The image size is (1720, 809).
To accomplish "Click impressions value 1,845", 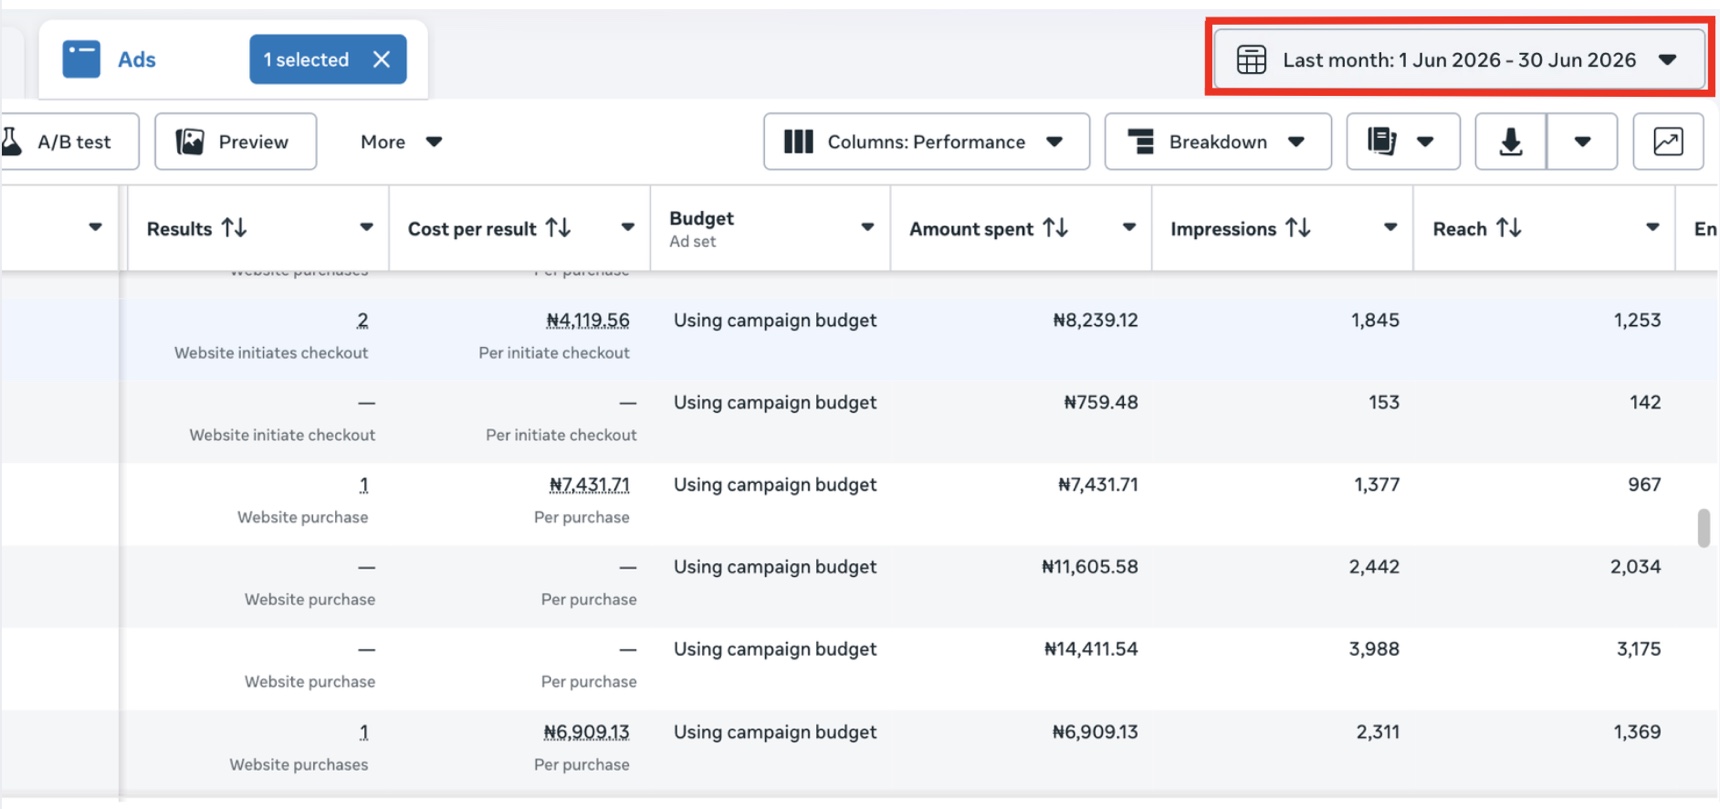I will click(1375, 321).
